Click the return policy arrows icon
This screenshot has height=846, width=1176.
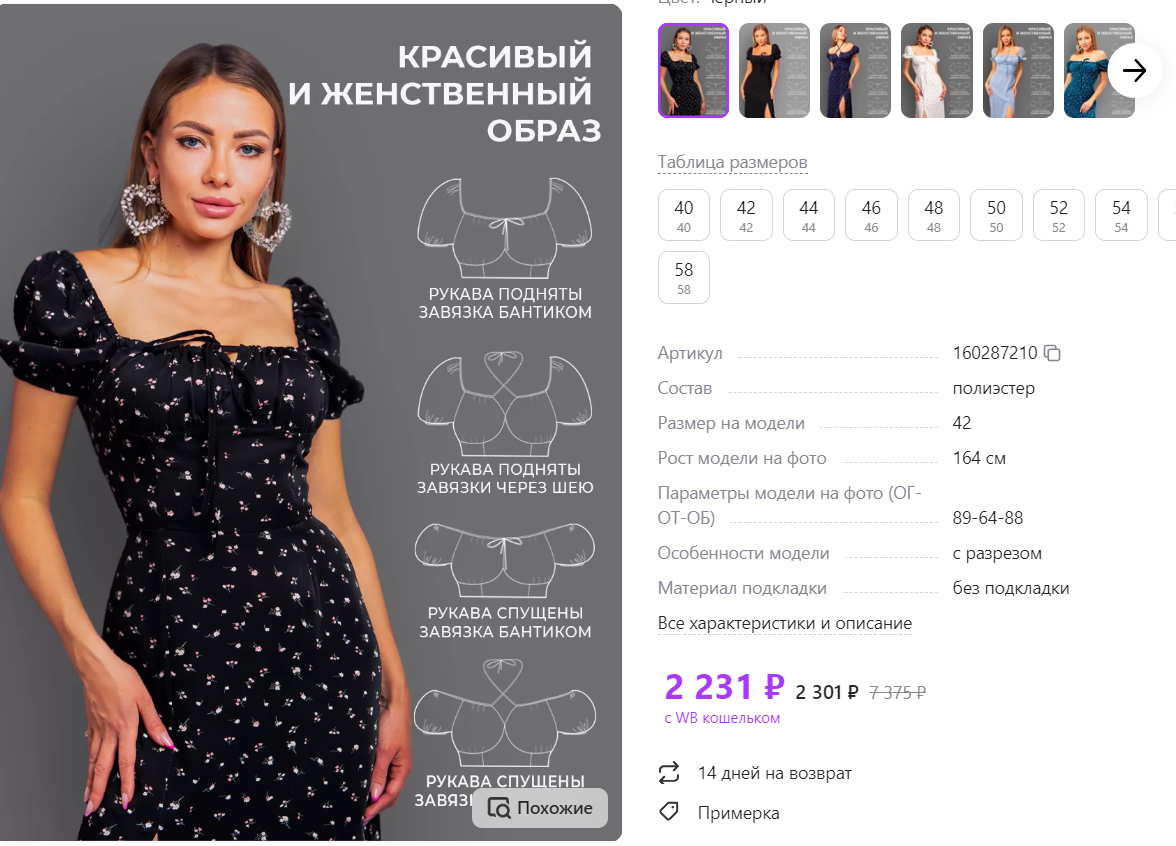click(669, 773)
